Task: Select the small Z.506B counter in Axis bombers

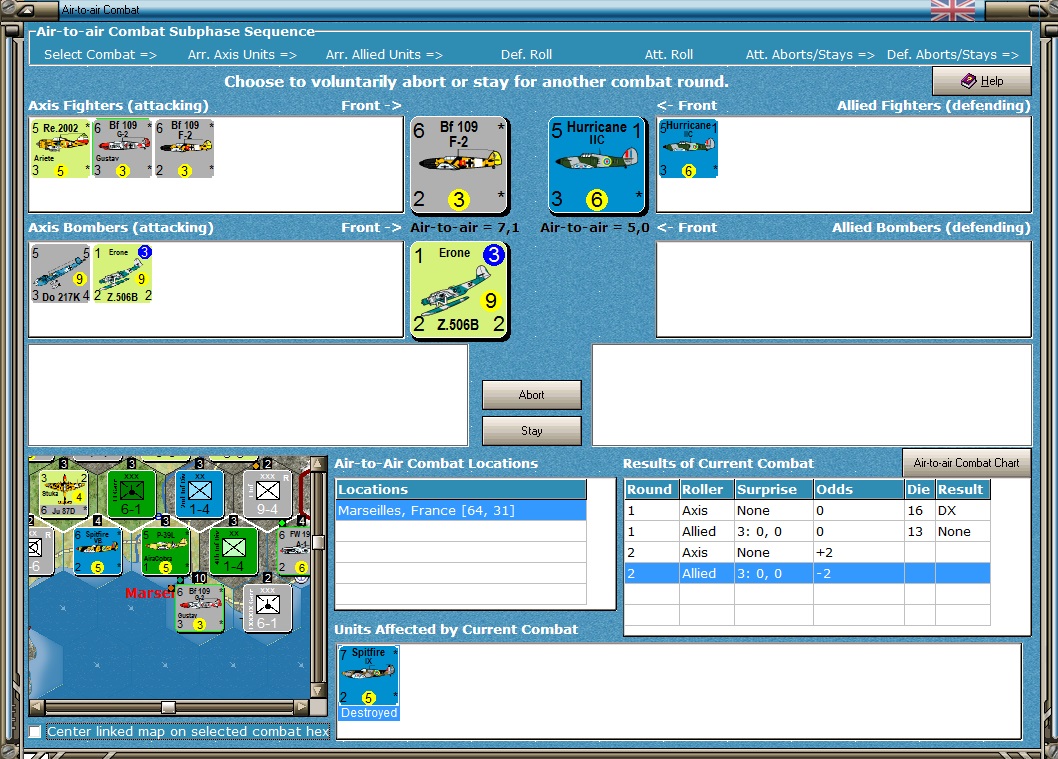Action: [x=122, y=273]
